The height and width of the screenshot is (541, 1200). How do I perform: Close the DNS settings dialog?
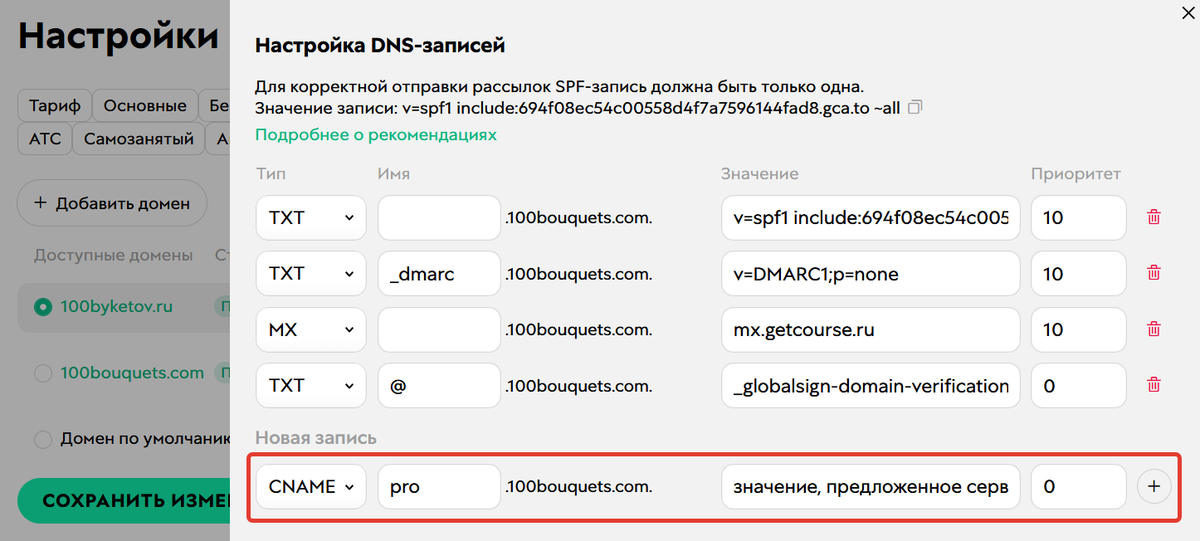coord(1187,12)
